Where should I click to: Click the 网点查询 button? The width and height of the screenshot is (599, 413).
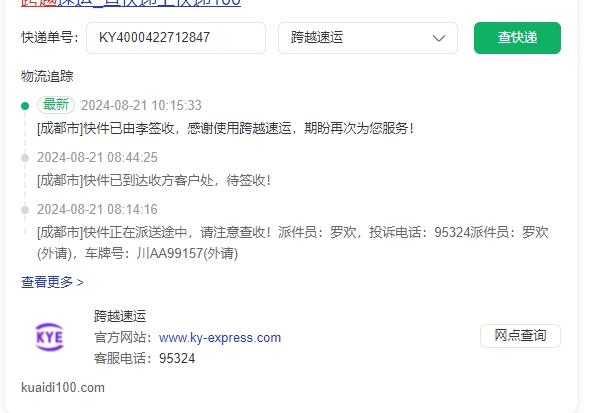[x=520, y=336]
